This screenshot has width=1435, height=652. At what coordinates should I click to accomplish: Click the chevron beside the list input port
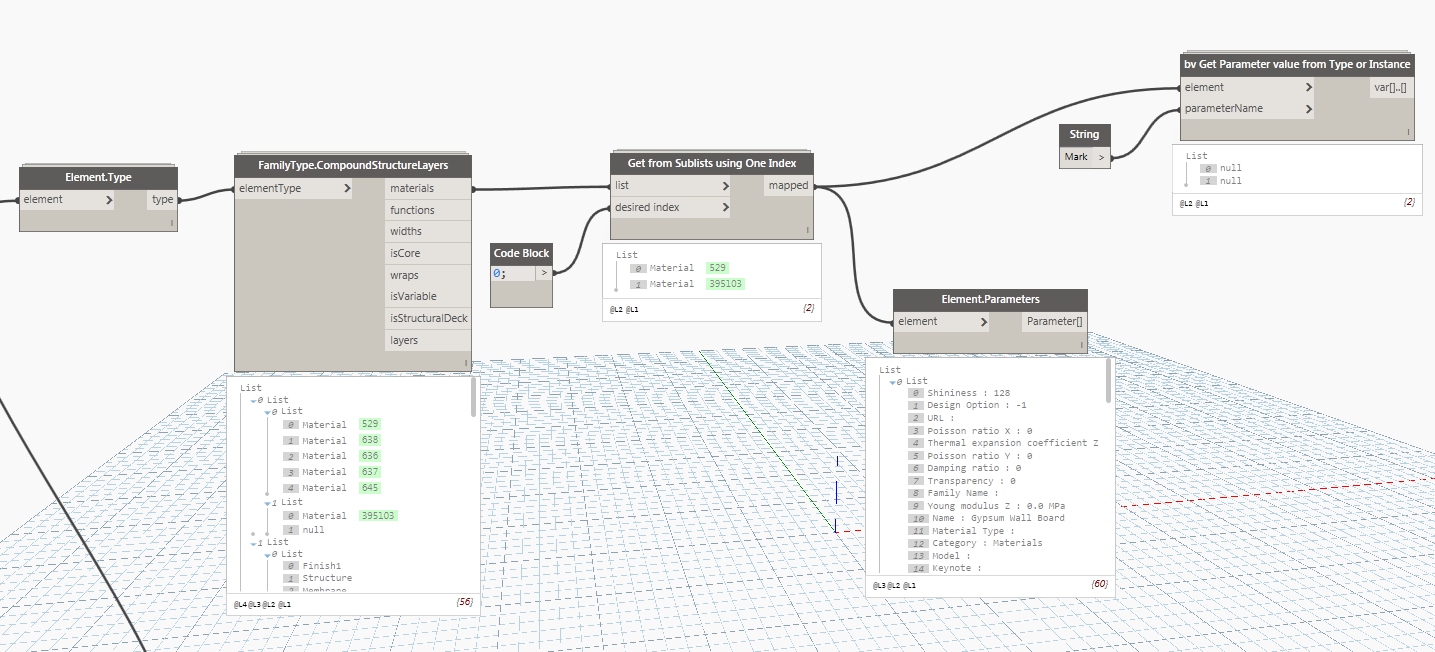(725, 186)
